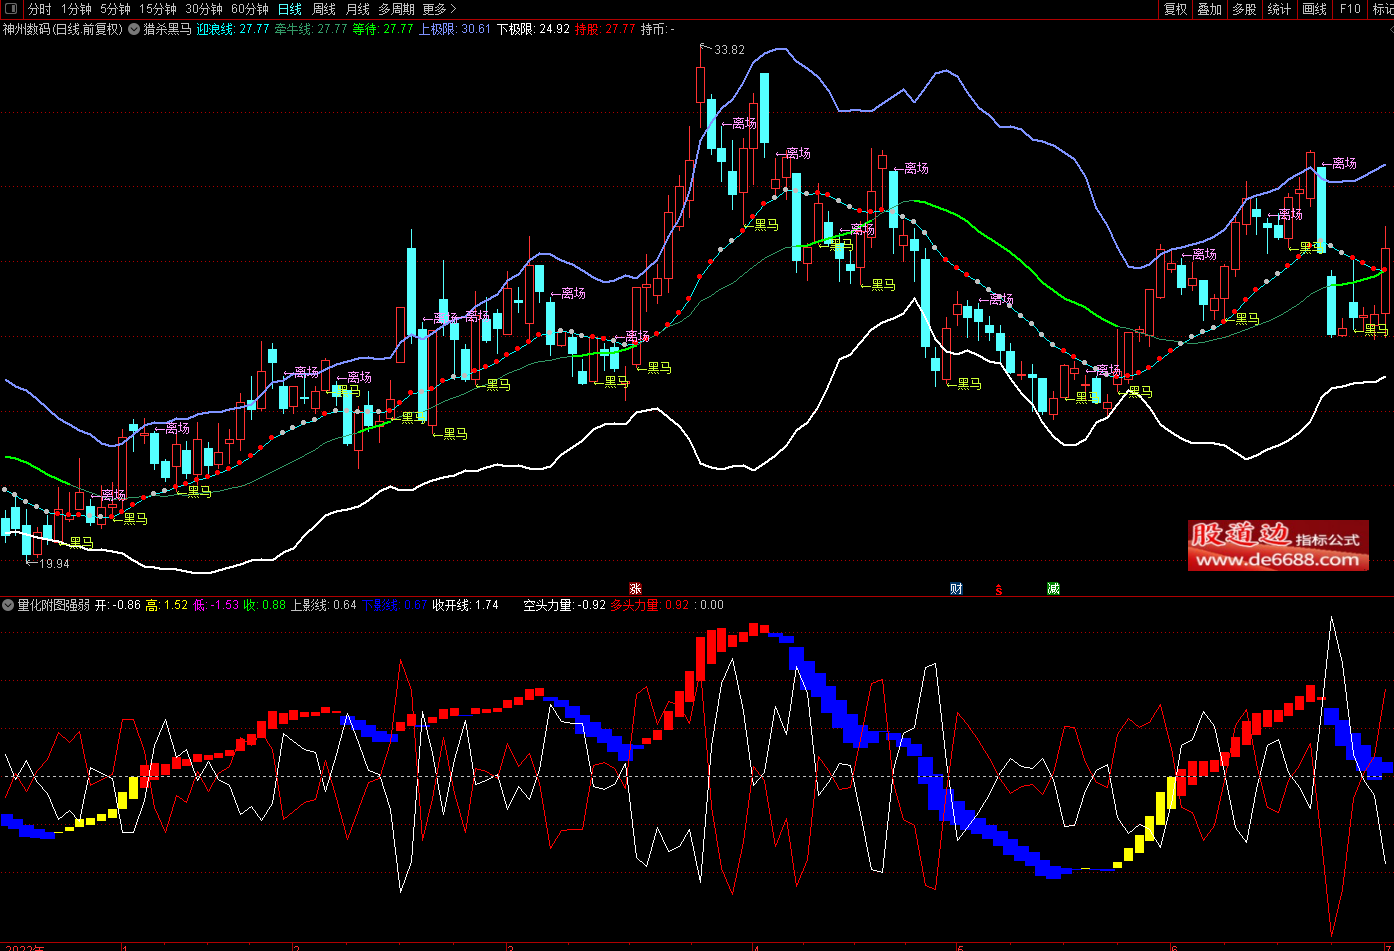Click legend value 持股: 27.77

(x=605, y=29)
